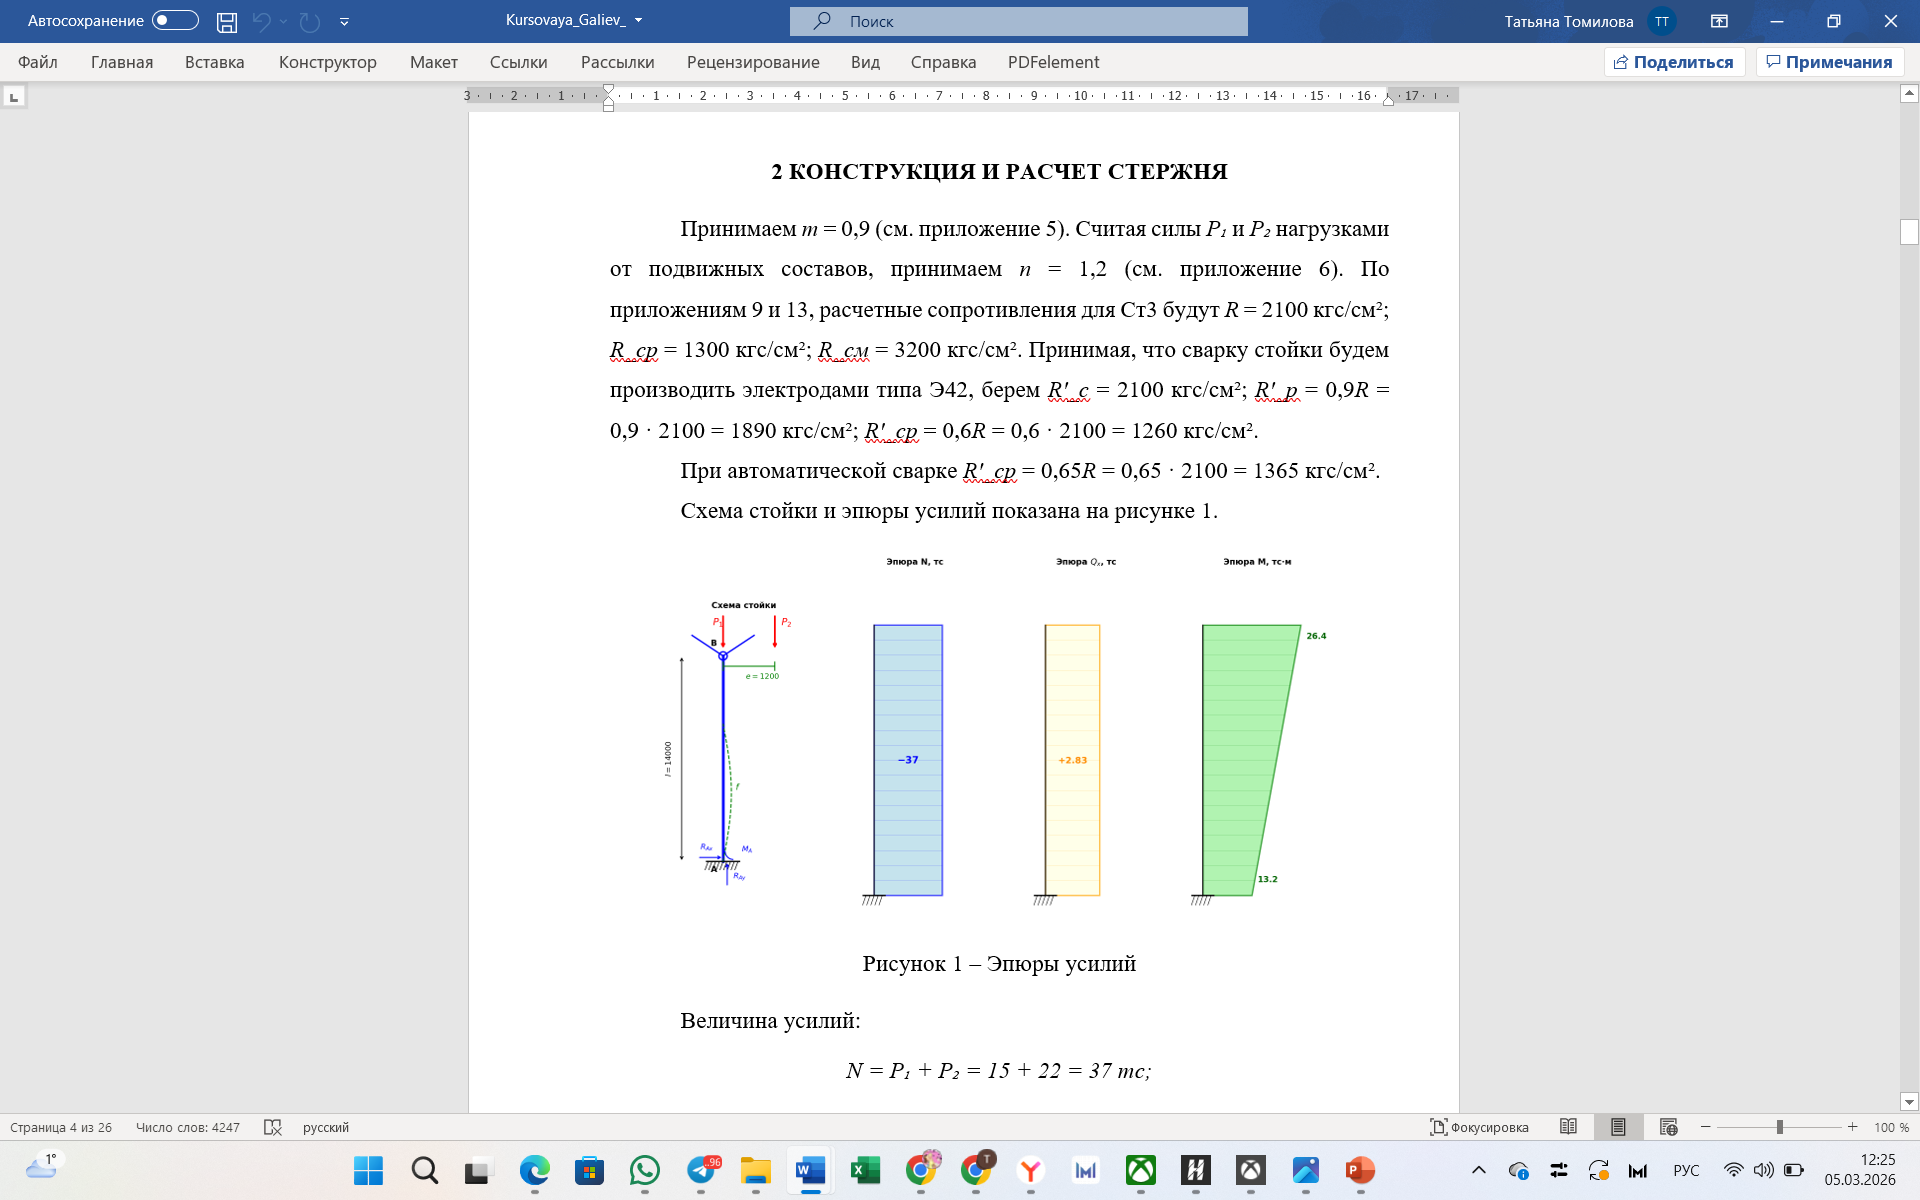Open the spelling check icon in status bar

272,1127
